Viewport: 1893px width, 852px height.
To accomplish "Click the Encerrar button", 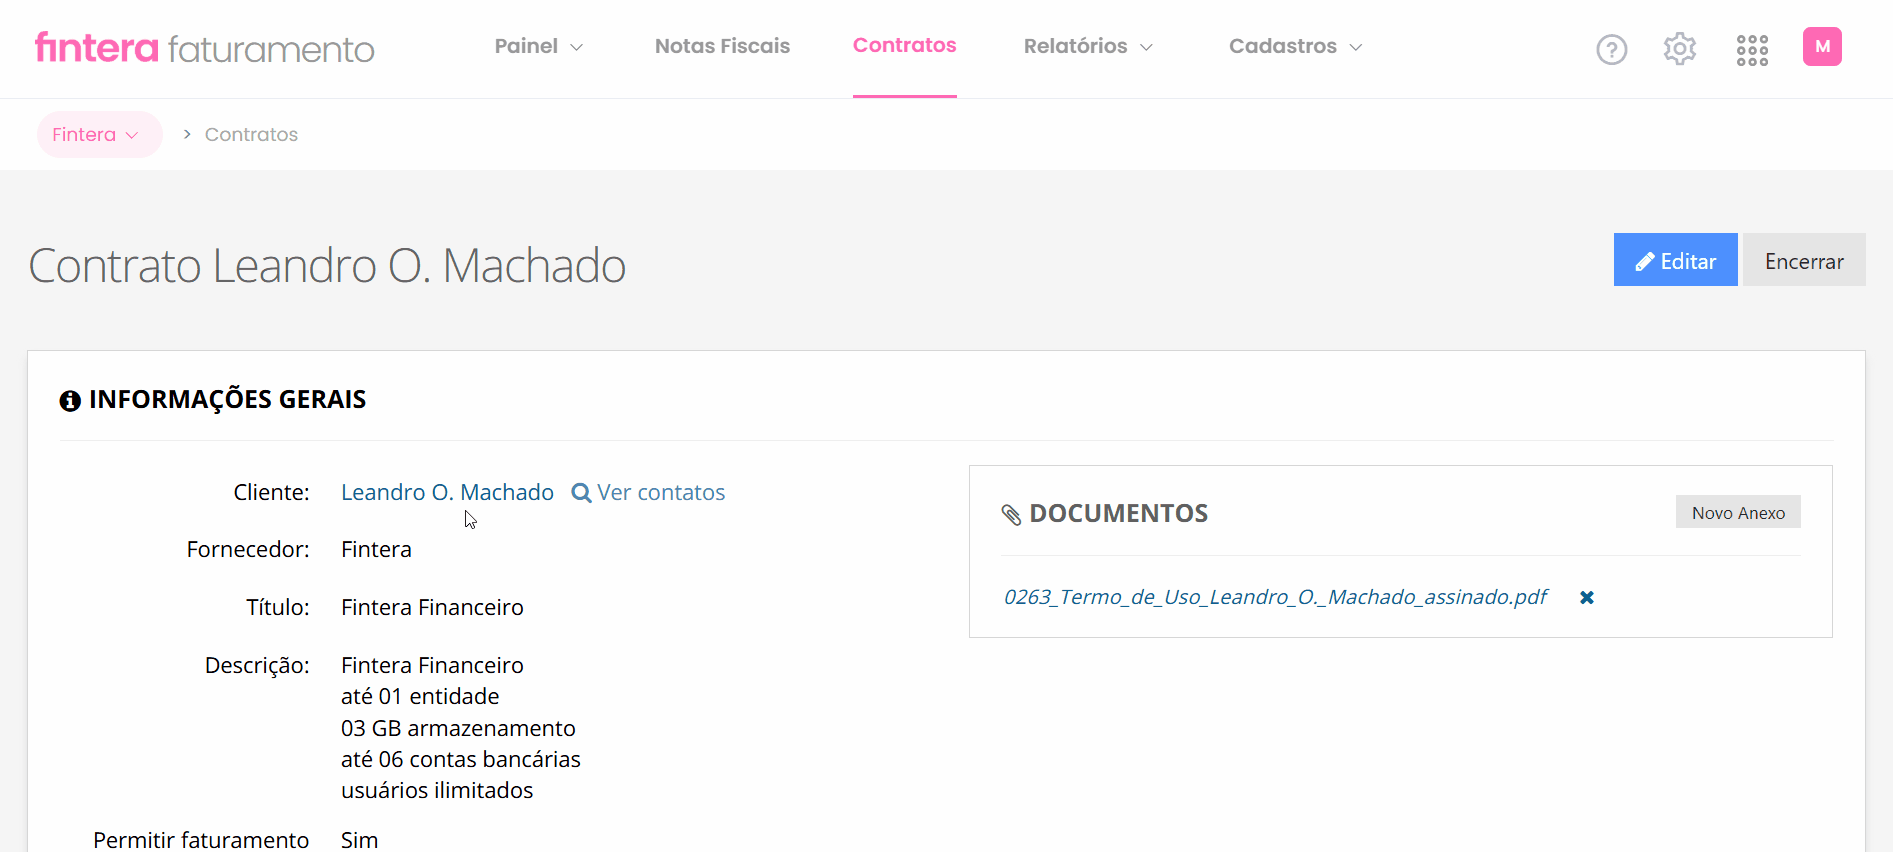I will click(1804, 260).
